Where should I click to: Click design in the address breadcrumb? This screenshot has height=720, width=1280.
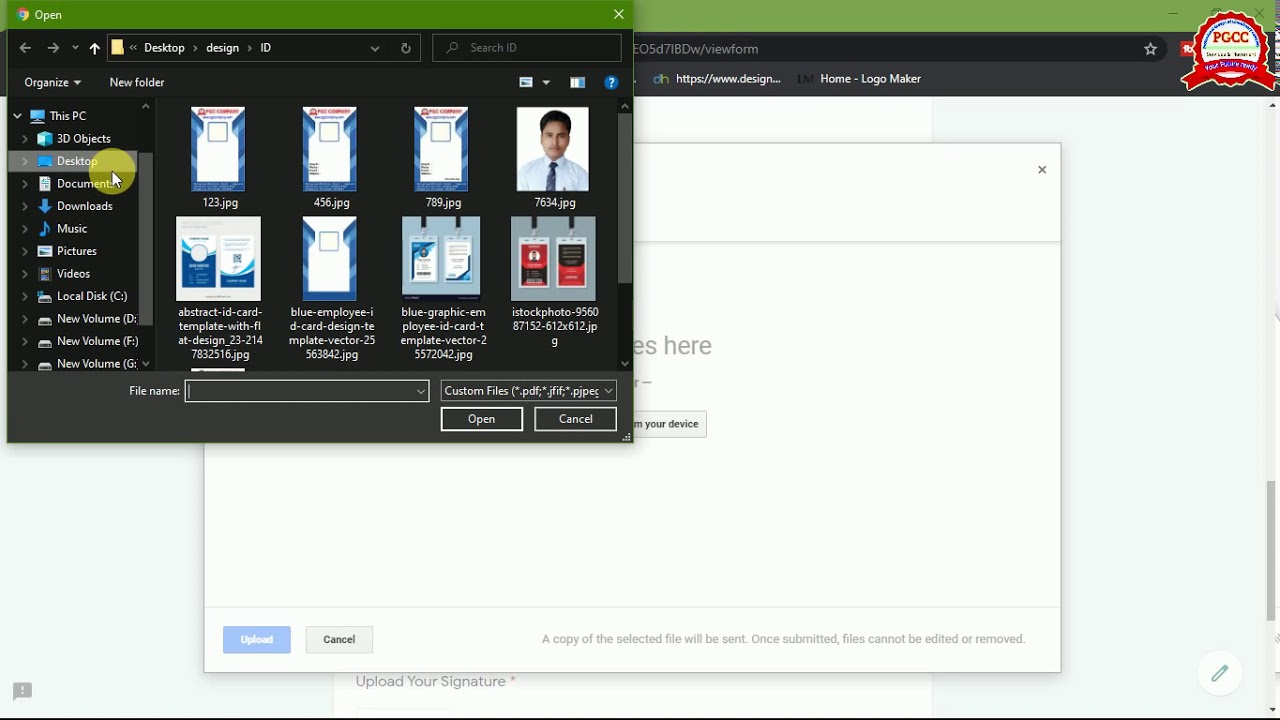222,48
